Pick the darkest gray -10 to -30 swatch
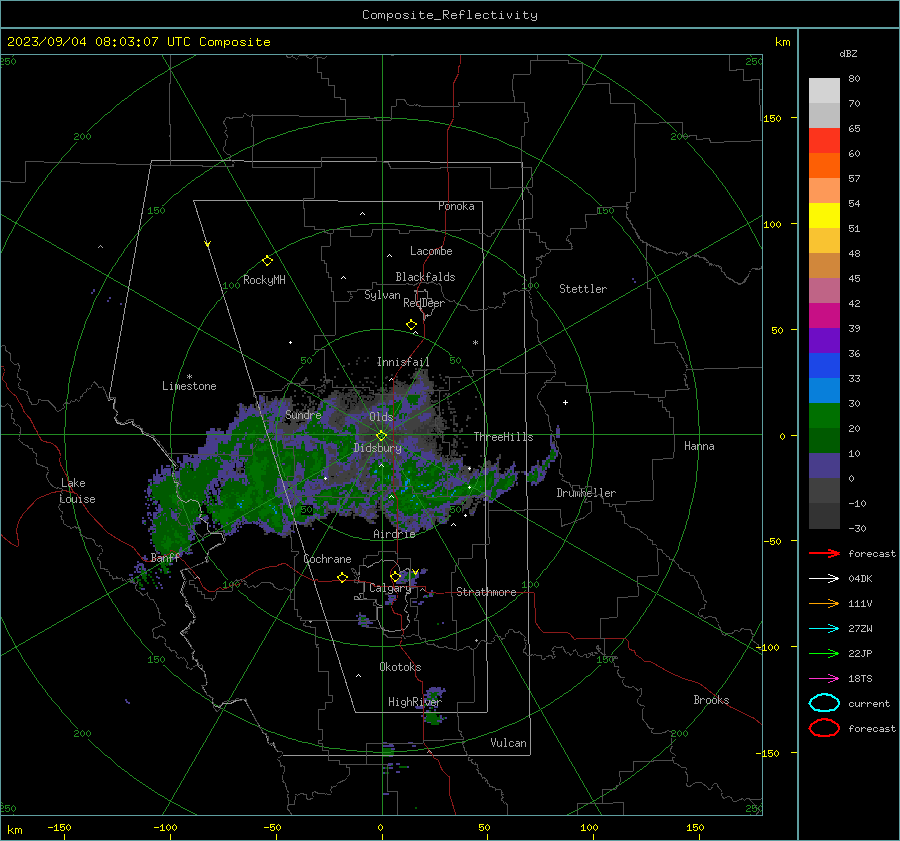The height and width of the screenshot is (841, 900). click(x=824, y=516)
